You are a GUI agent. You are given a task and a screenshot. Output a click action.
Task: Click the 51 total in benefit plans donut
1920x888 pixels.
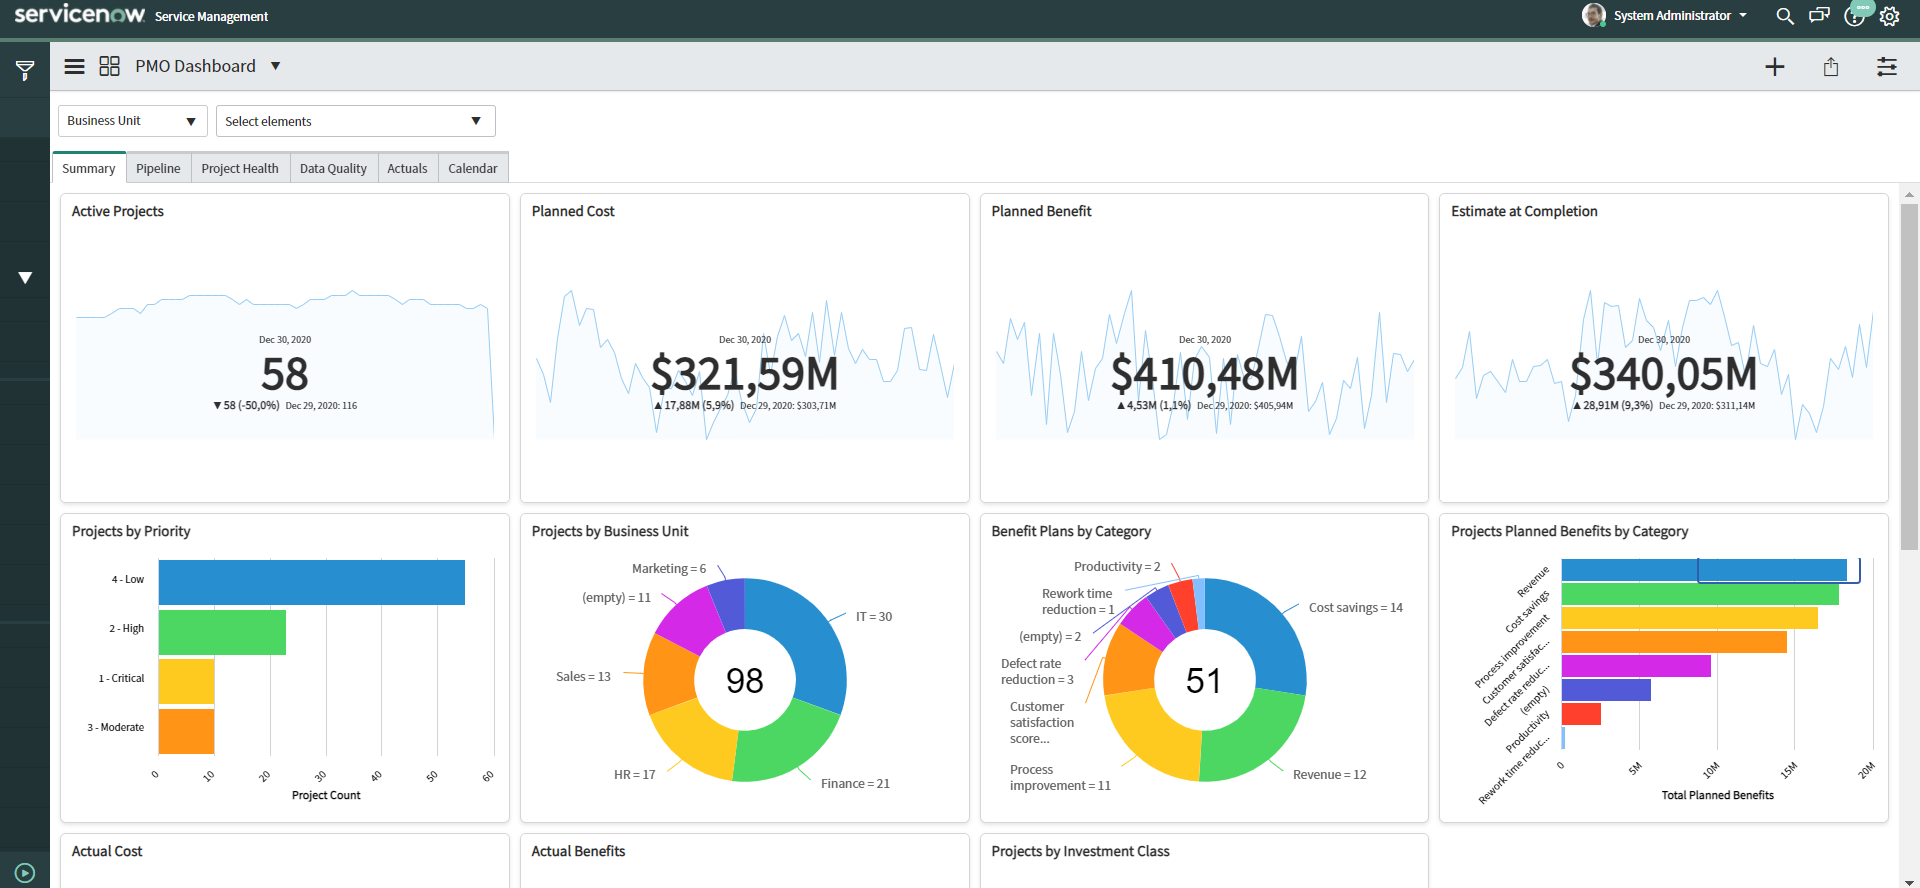[1204, 681]
